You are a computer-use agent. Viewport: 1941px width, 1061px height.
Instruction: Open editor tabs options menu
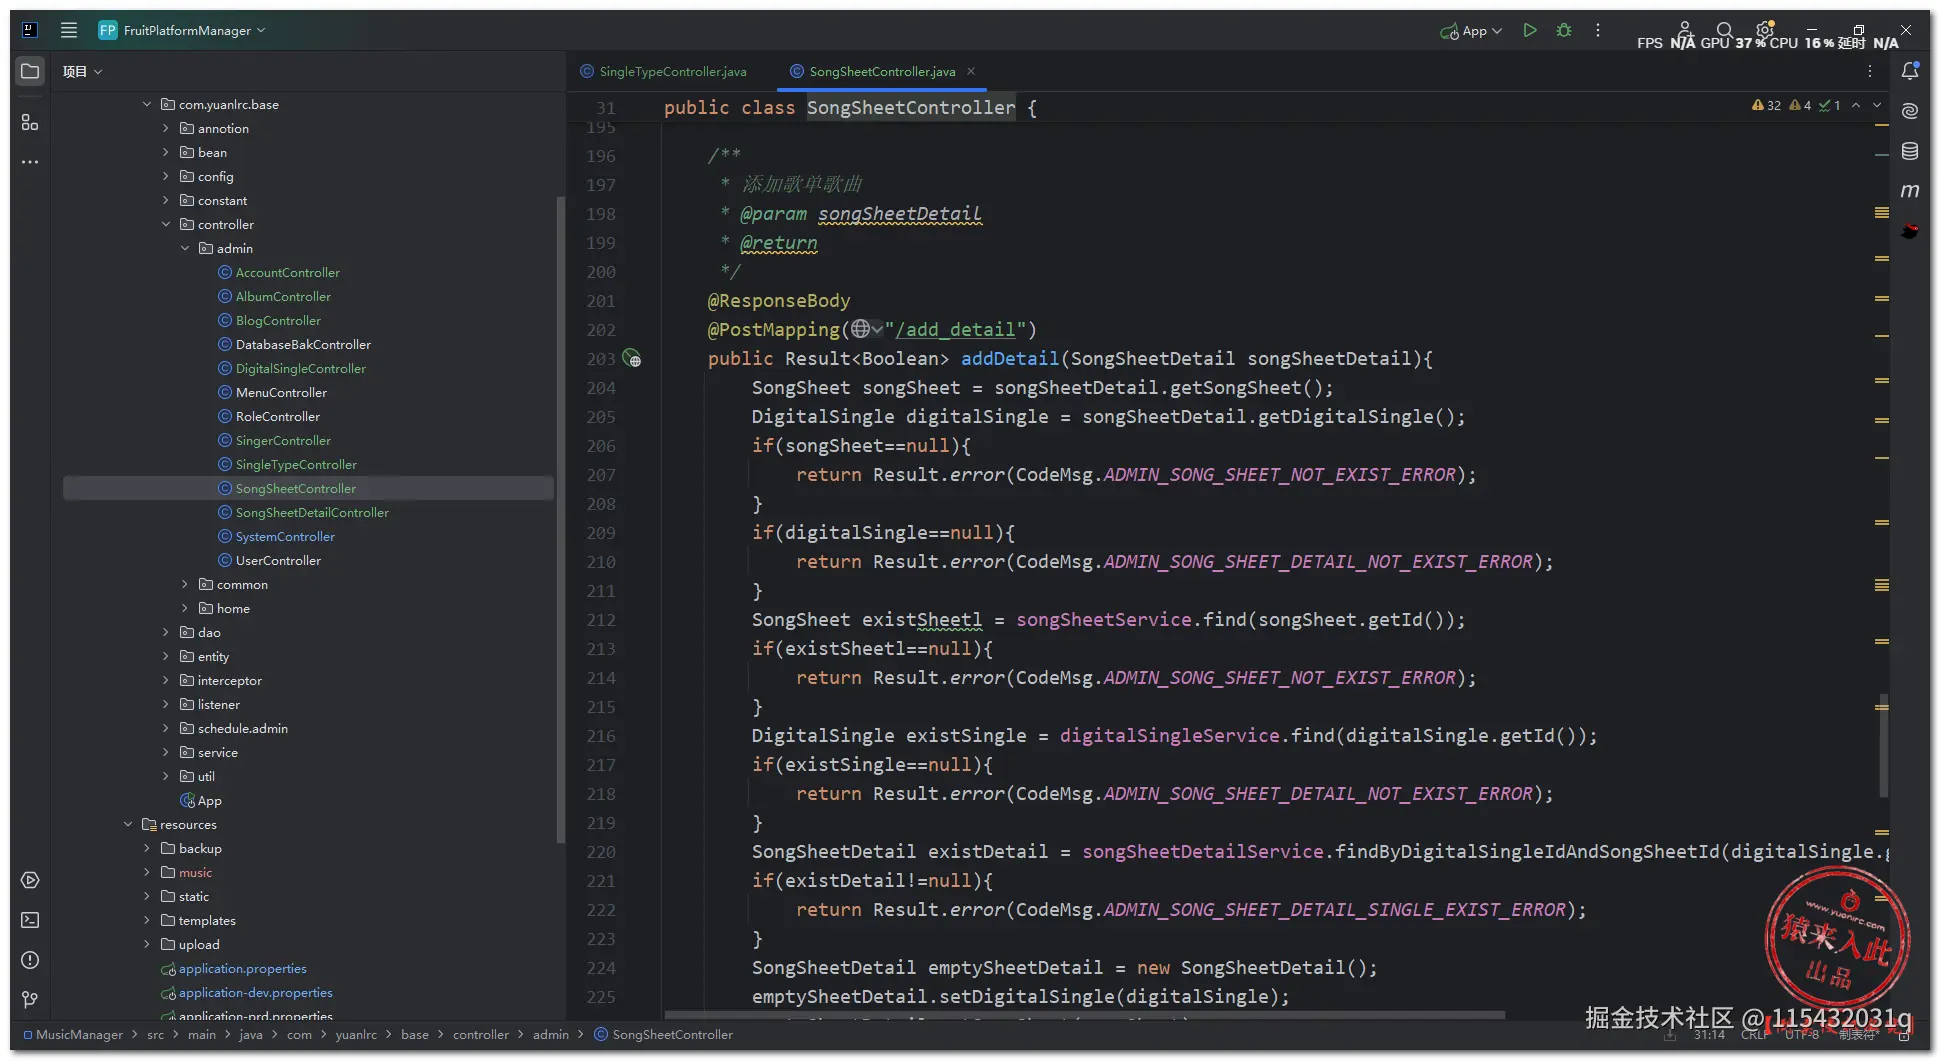click(x=1870, y=71)
